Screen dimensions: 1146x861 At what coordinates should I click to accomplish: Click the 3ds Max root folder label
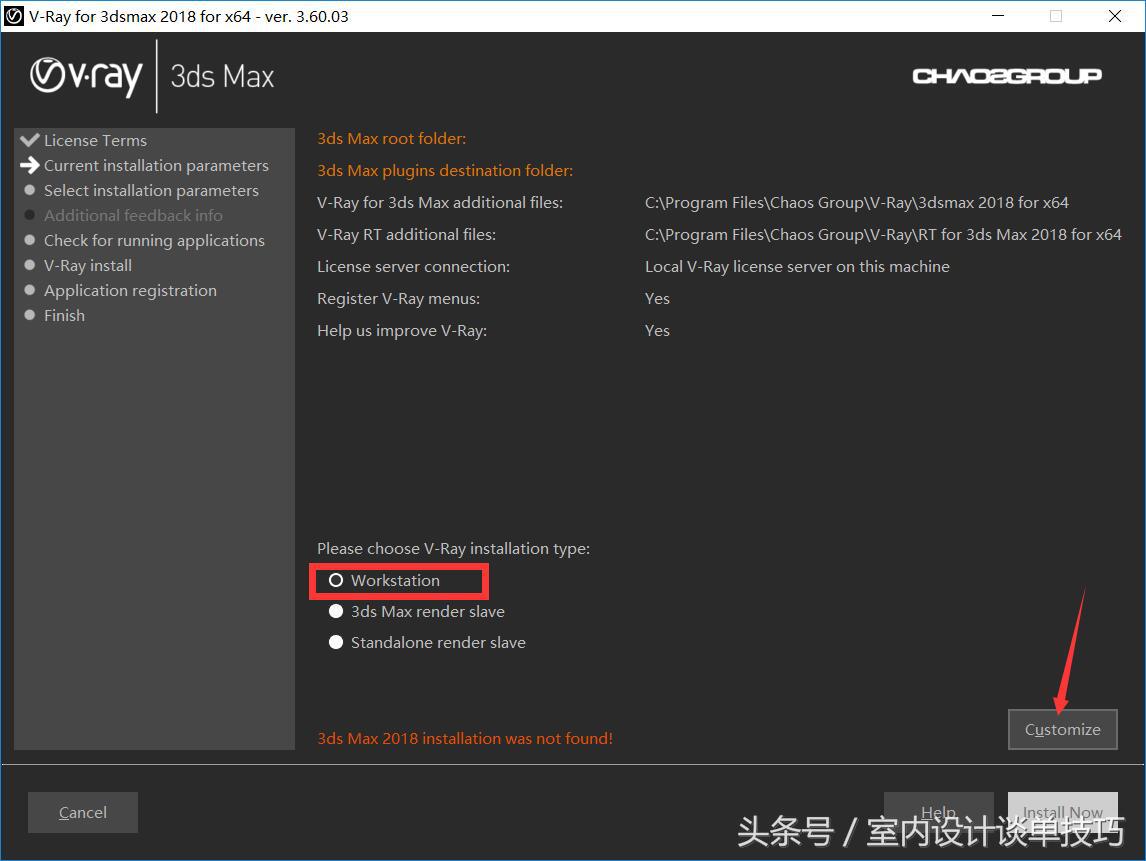(391, 138)
